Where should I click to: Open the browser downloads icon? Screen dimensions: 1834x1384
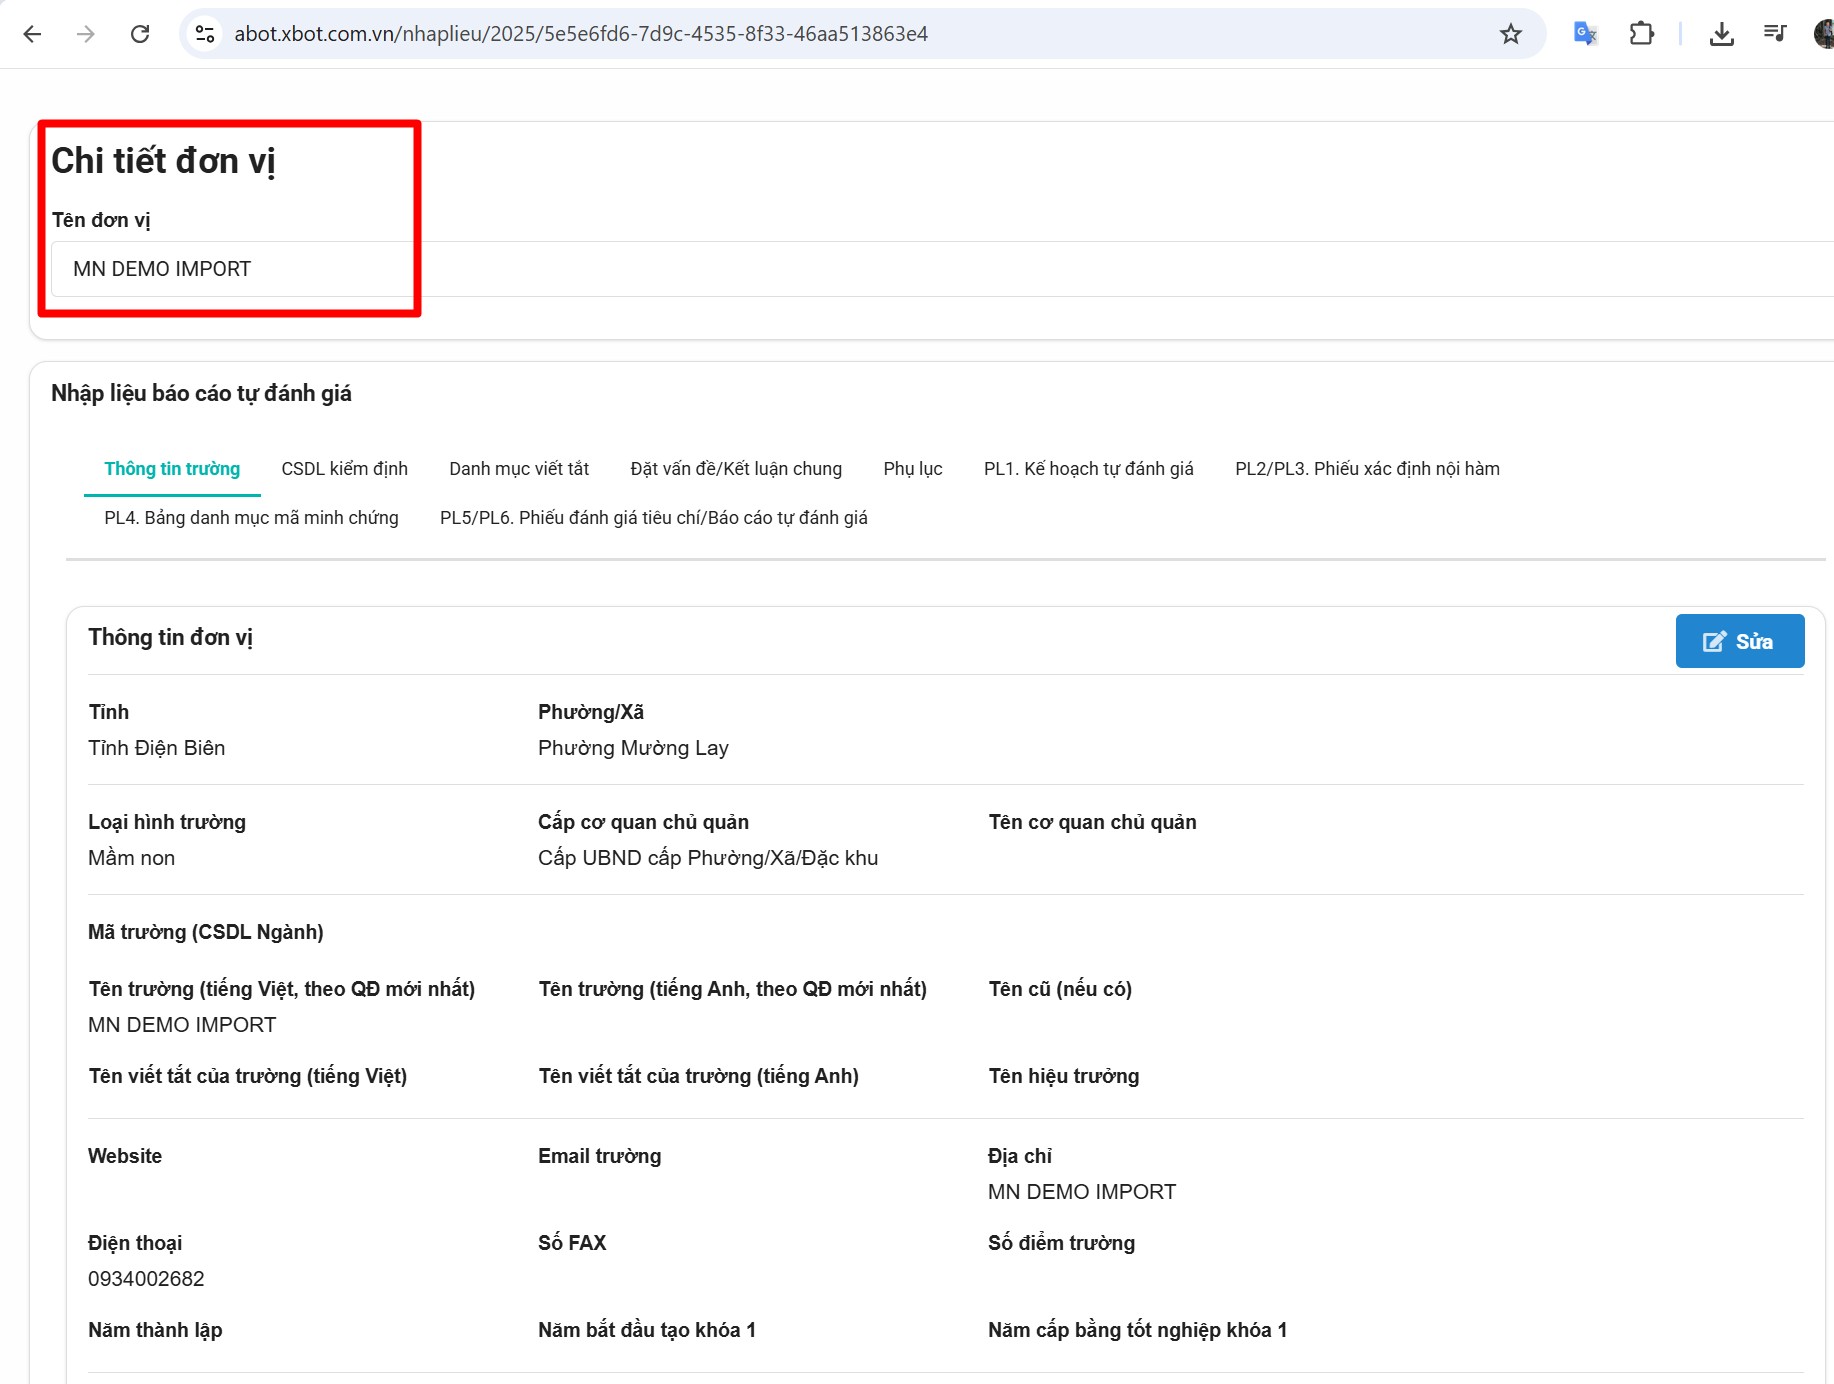1721,34
